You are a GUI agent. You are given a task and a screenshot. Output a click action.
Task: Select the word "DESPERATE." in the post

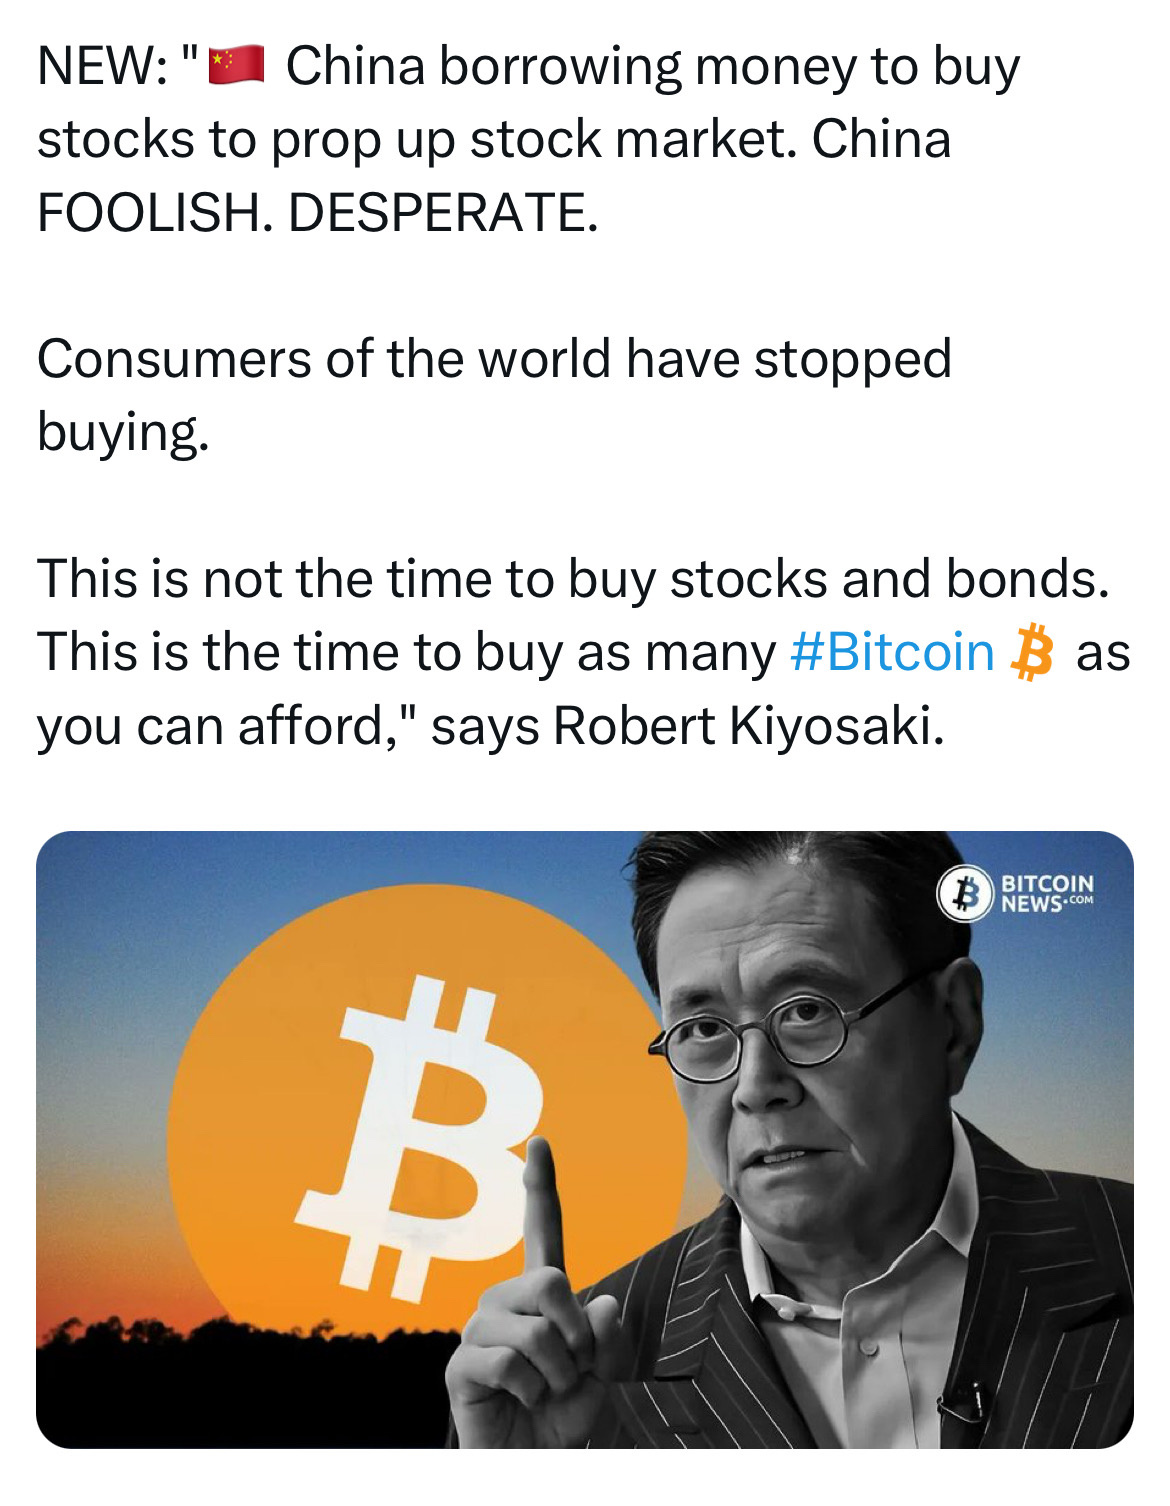[x=443, y=213]
